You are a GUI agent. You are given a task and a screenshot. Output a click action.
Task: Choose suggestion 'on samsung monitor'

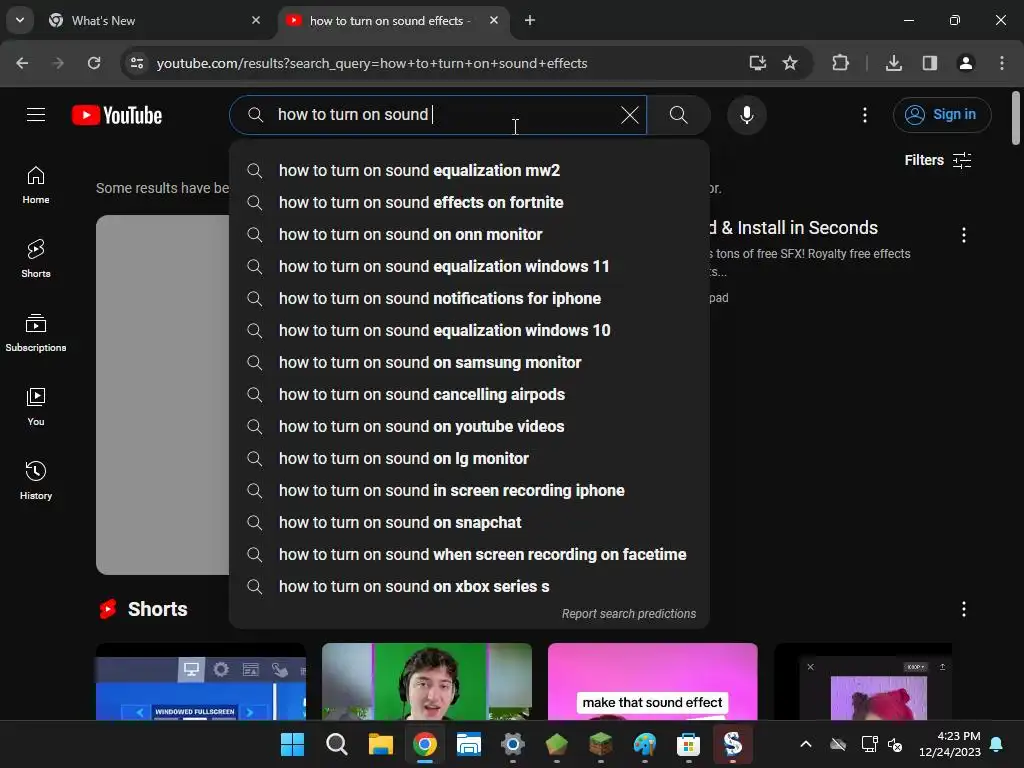click(469, 362)
